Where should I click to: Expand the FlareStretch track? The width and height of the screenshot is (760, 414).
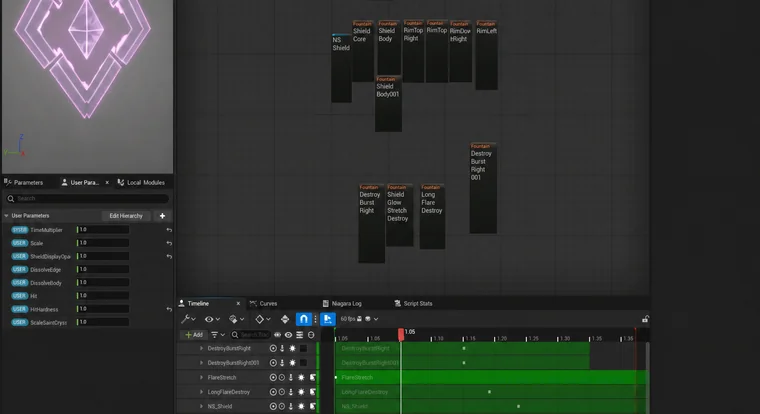pos(201,377)
